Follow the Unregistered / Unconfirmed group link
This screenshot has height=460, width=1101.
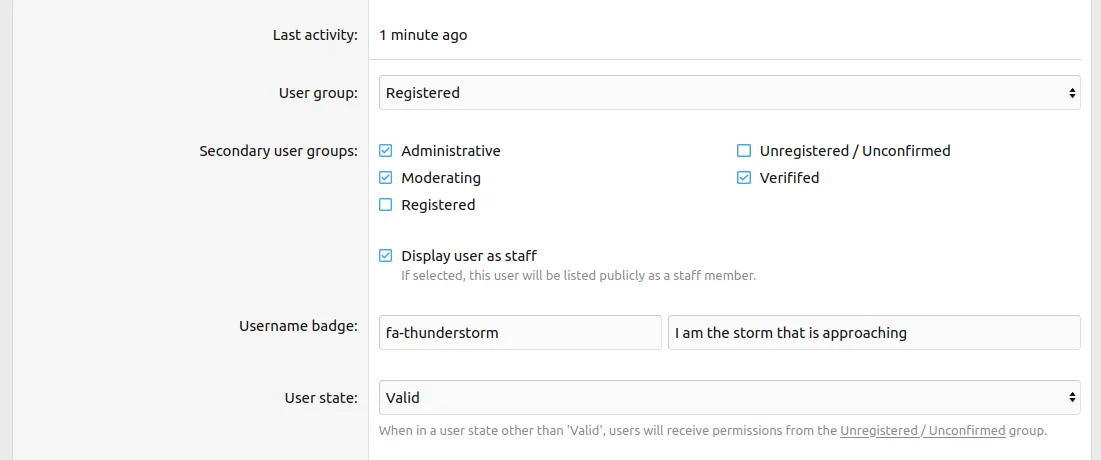[922, 431]
